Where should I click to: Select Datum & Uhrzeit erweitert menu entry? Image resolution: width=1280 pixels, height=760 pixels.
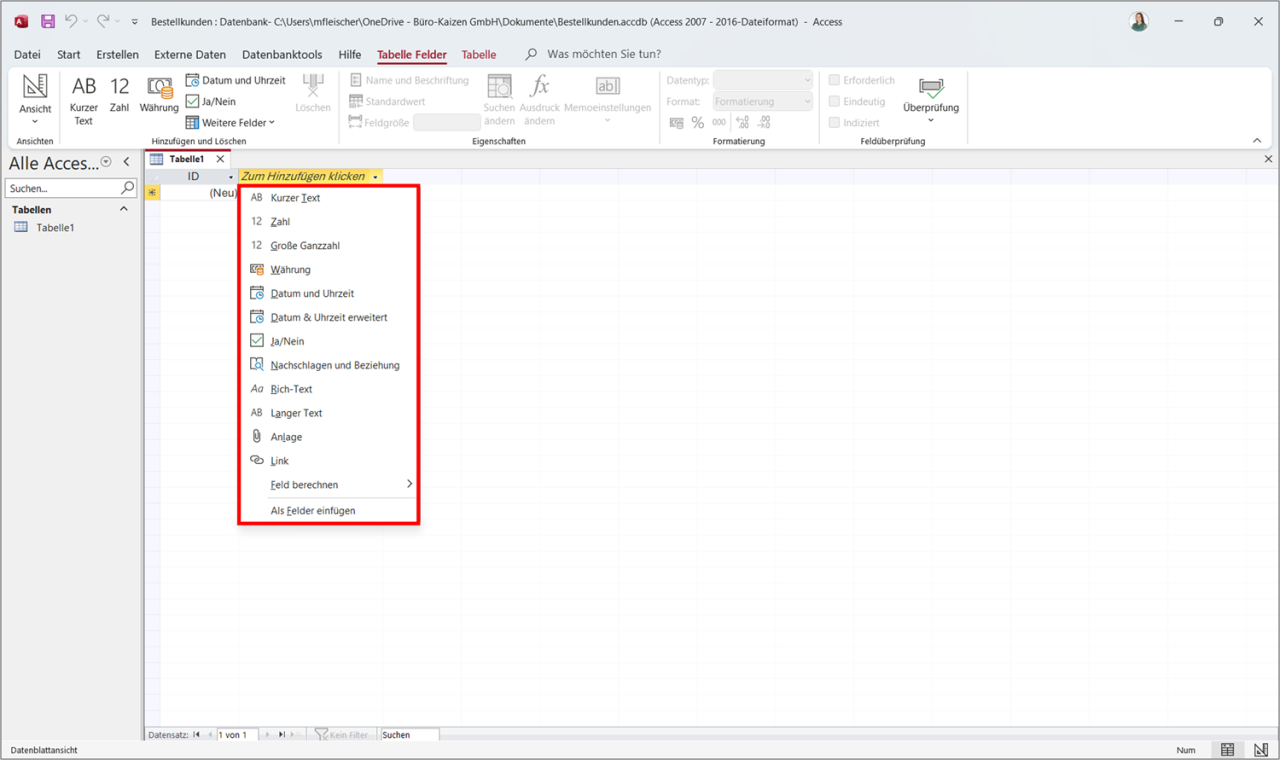pyautogui.click(x=329, y=317)
